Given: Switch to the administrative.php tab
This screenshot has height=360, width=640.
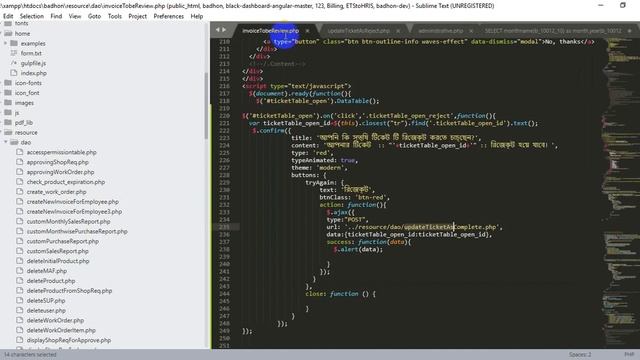Looking at the screenshot, I should point(440,31).
